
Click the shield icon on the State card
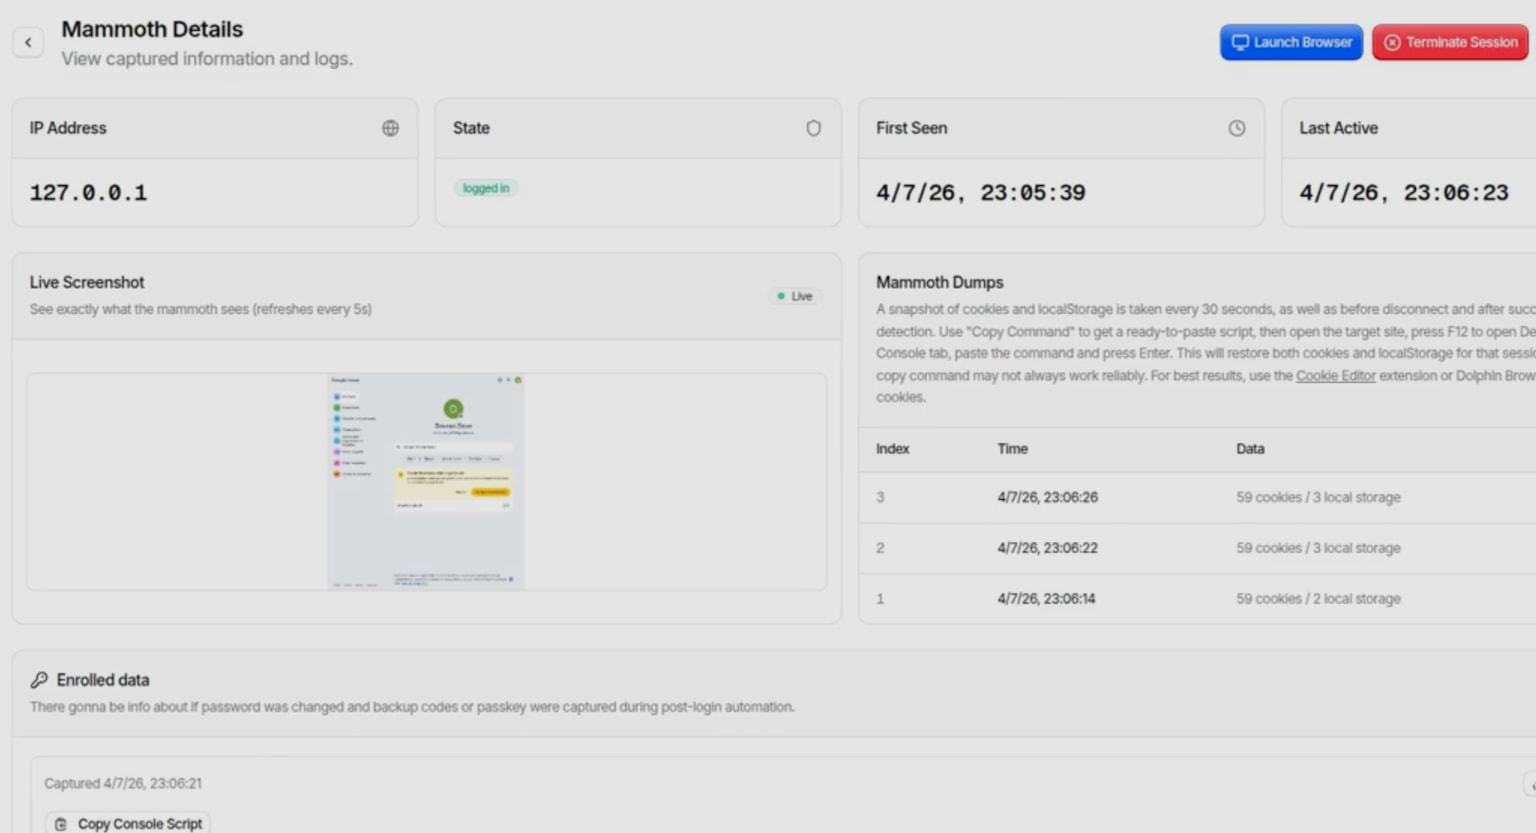click(x=813, y=128)
